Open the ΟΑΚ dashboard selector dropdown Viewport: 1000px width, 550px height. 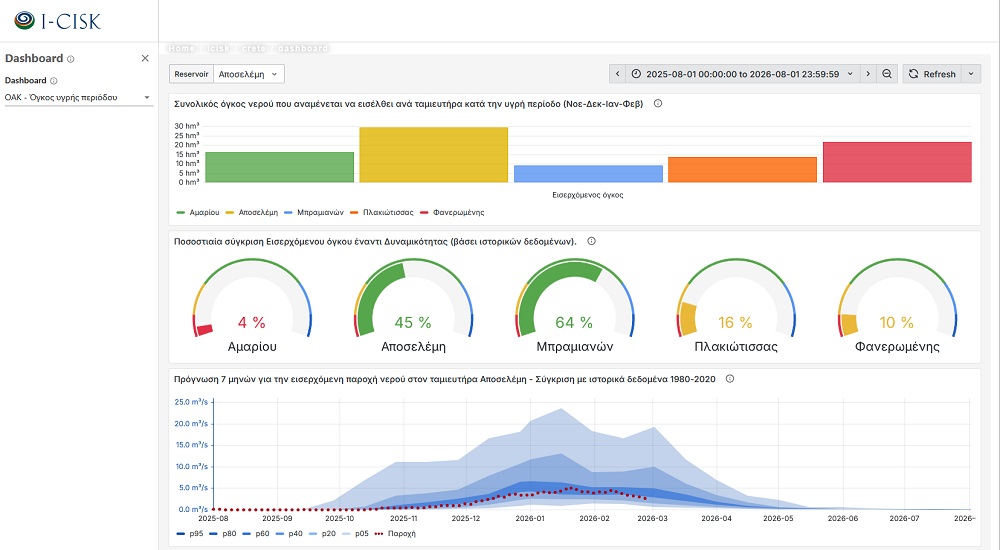click(78, 97)
